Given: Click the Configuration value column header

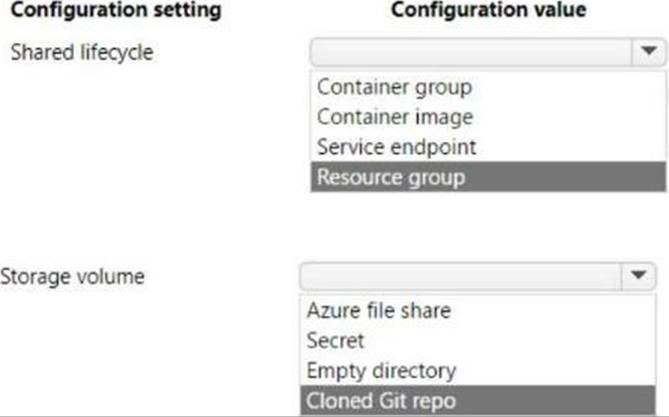Looking at the screenshot, I should (489, 10).
